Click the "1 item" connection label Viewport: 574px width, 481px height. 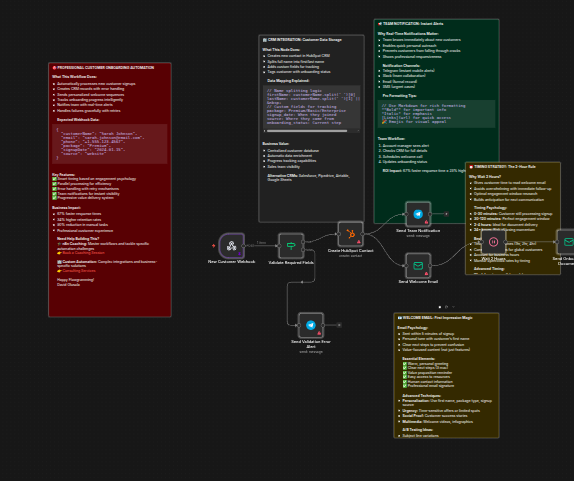click(x=261, y=243)
